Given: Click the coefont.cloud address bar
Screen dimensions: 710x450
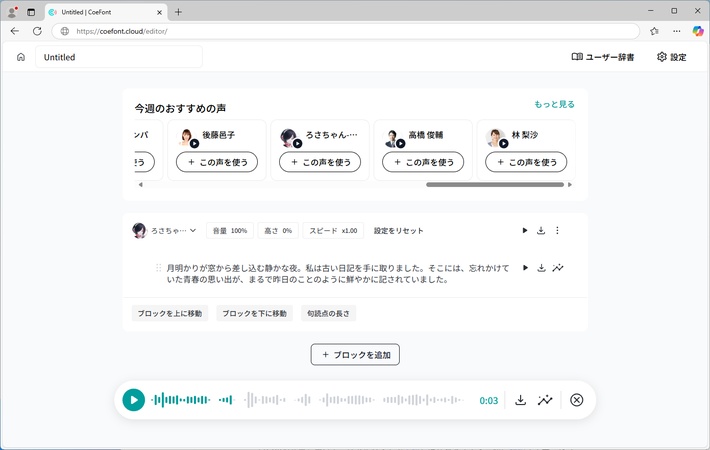Looking at the screenshot, I should point(345,31).
